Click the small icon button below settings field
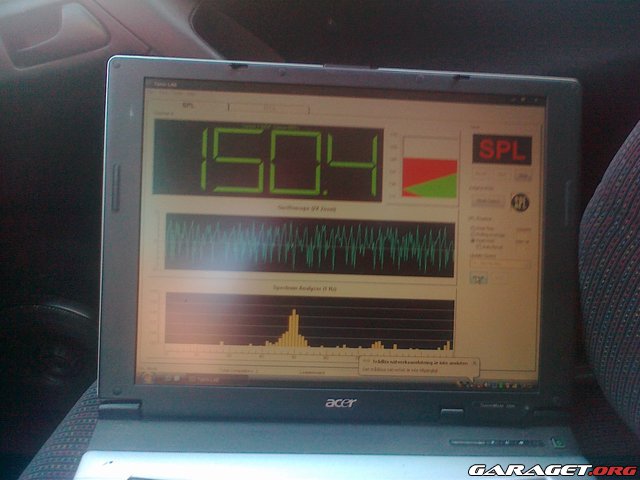This screenshot has width=640, height=480. 480,279
